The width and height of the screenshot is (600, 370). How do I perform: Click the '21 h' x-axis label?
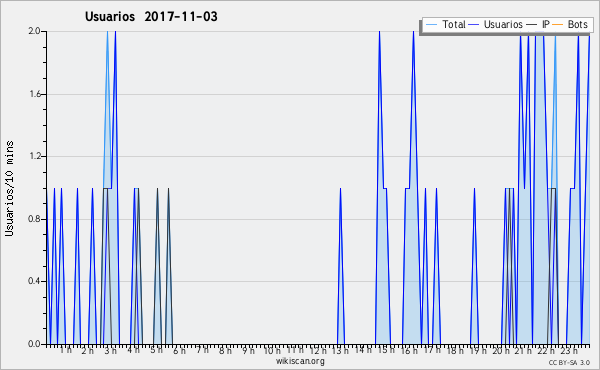click(523, 350)
